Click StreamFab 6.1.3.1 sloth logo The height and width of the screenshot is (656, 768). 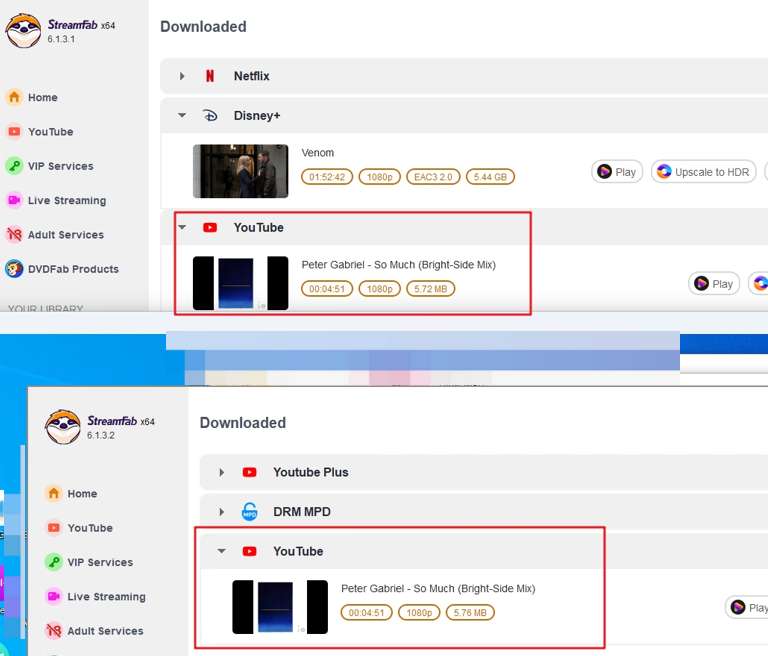[23, 31]
